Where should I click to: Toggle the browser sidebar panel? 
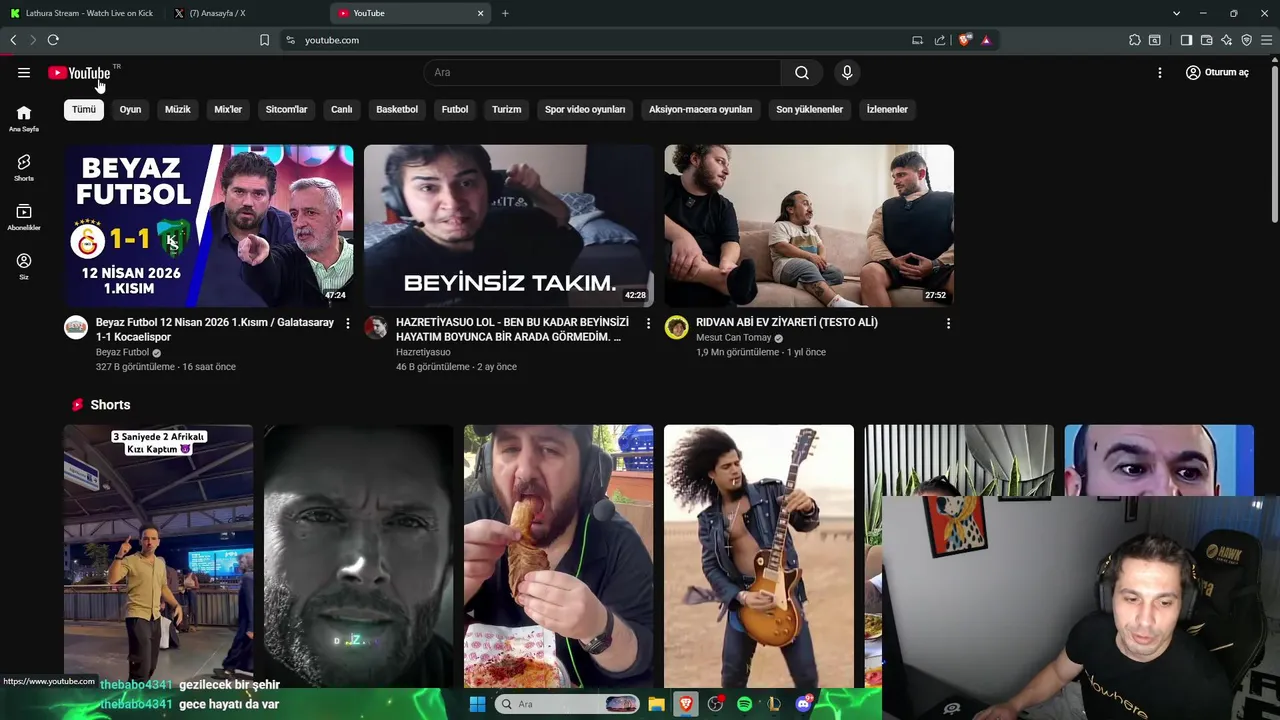[1186, 40]
